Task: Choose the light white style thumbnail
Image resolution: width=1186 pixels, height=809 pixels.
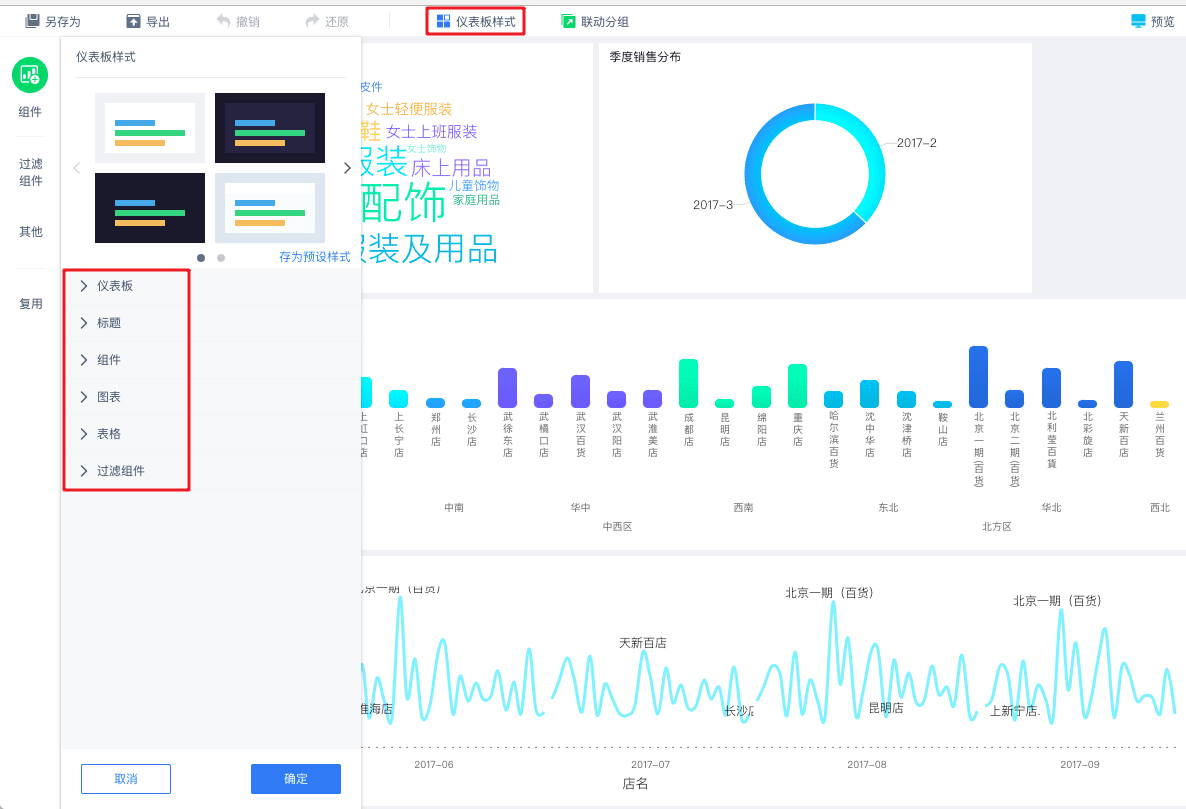Action: [150, 128]
